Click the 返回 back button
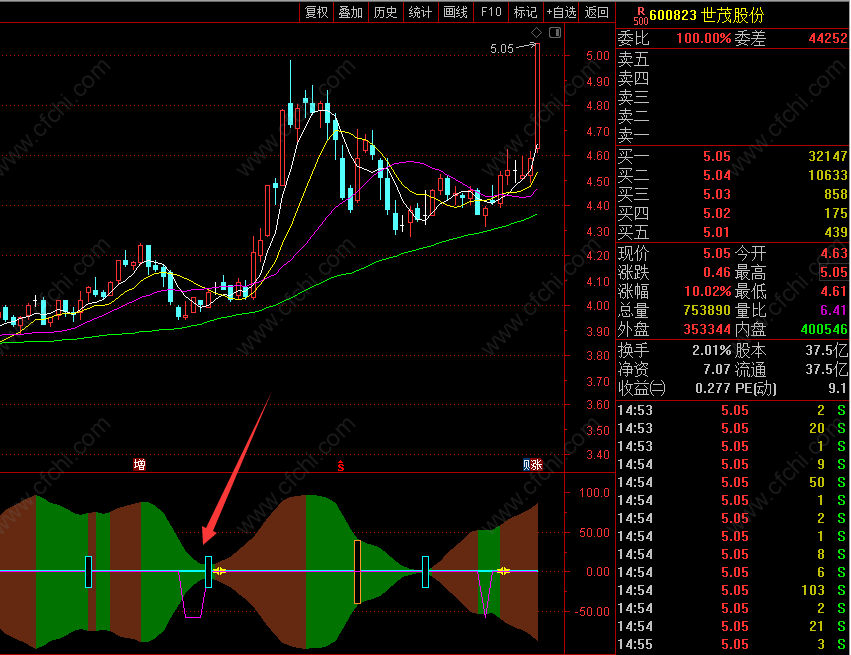This screenshot has width=851, height=655. pos(596,12)
